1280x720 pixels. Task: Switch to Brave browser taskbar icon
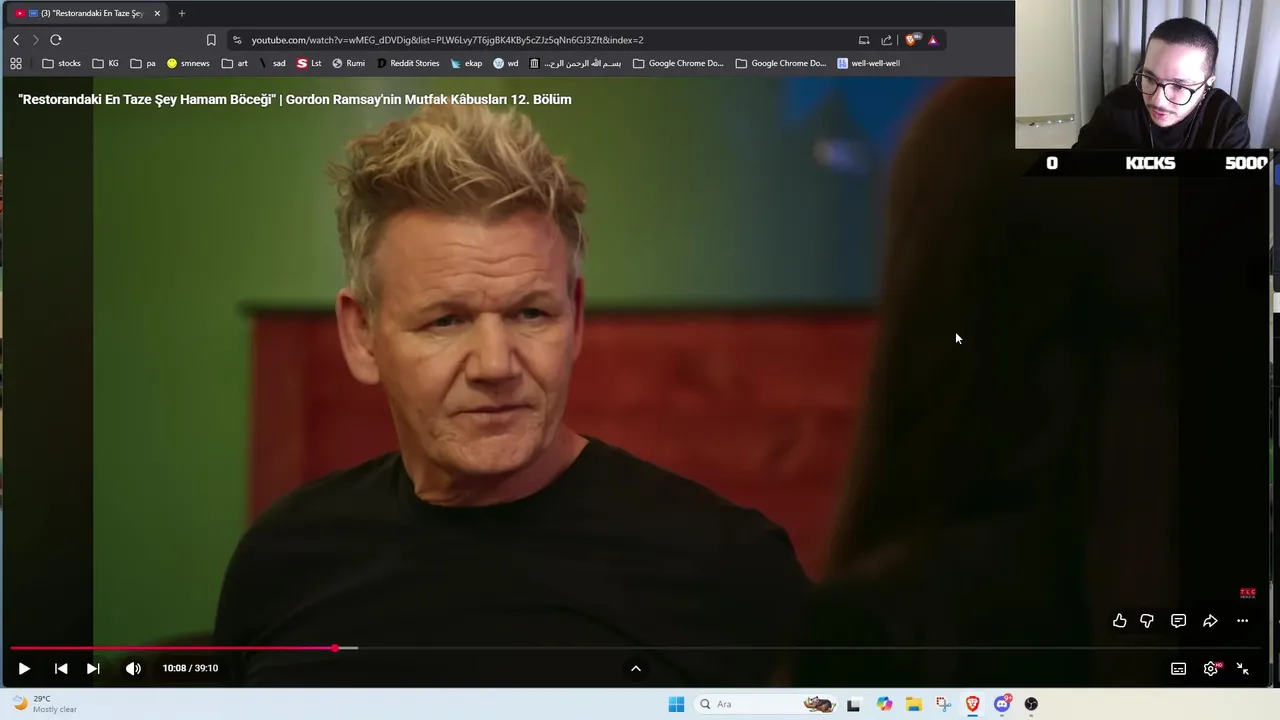[972, 704]
